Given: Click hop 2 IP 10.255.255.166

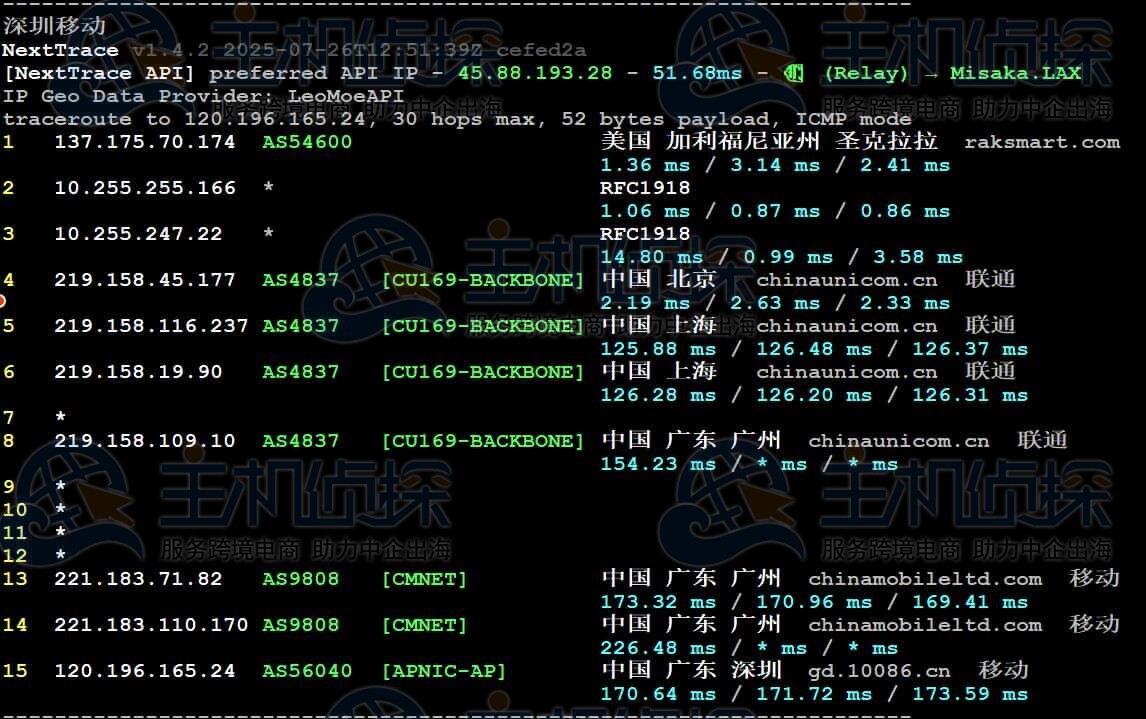Looking at the screenshot, I should click(145, 188).
